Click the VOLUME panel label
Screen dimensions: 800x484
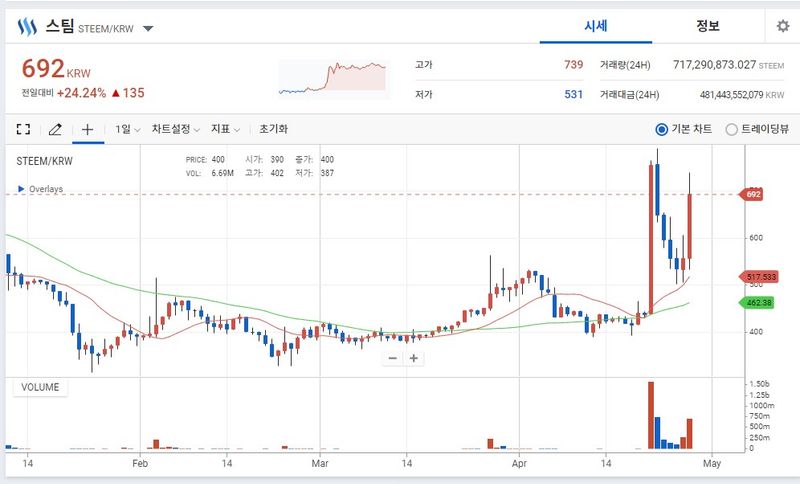40,387
